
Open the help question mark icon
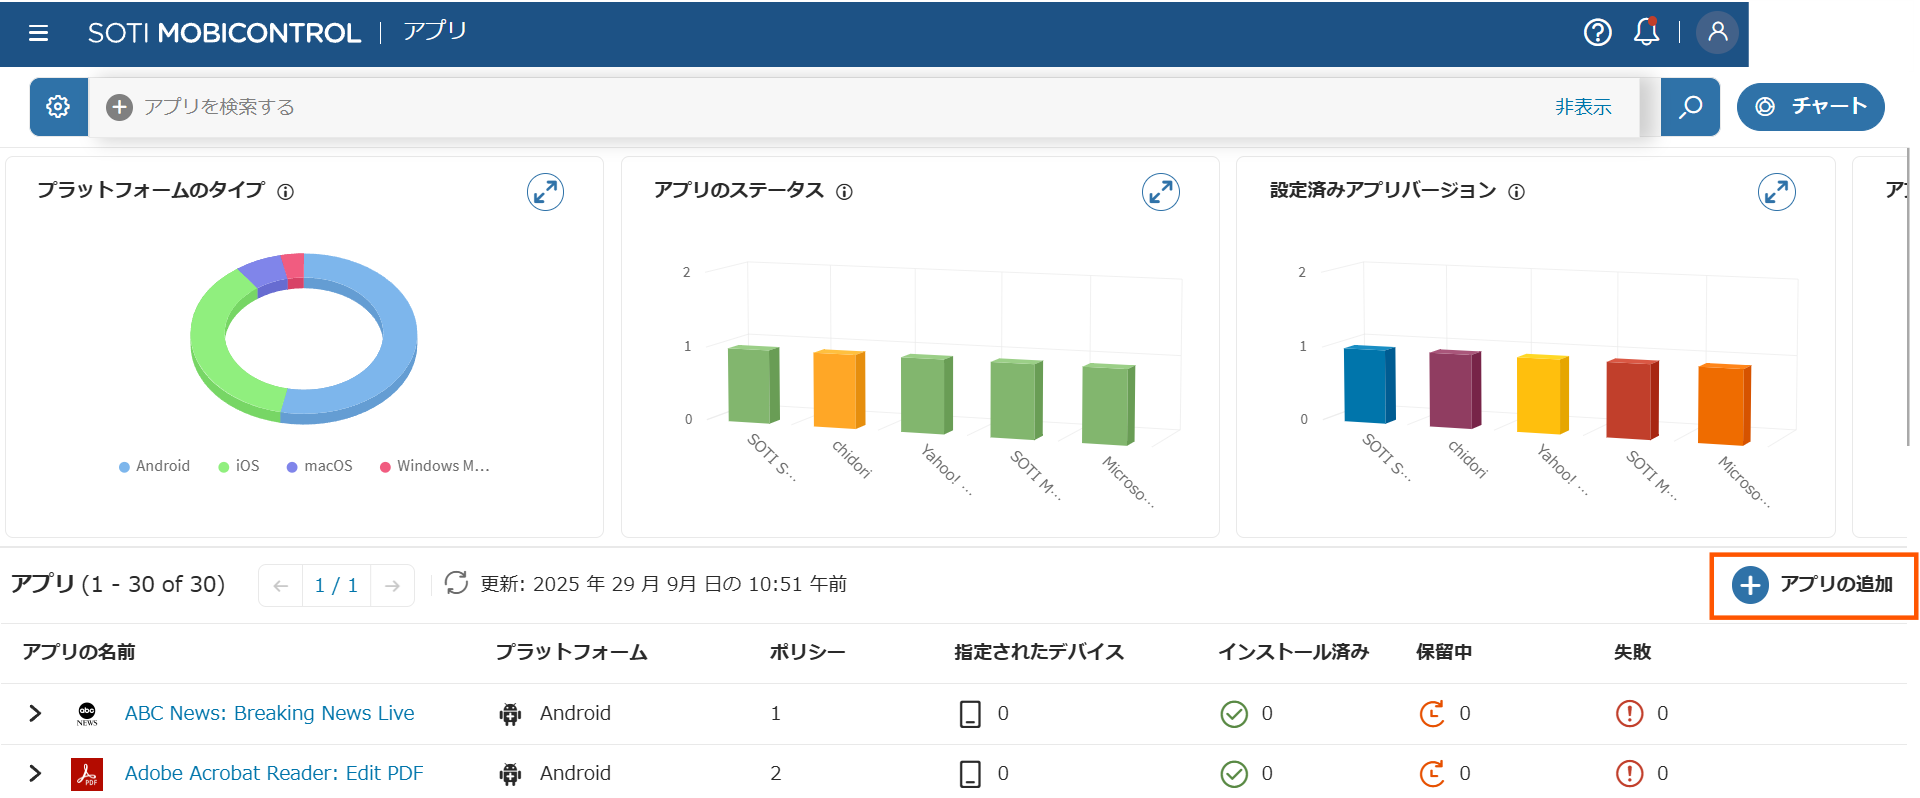(x=1598, y=33)
